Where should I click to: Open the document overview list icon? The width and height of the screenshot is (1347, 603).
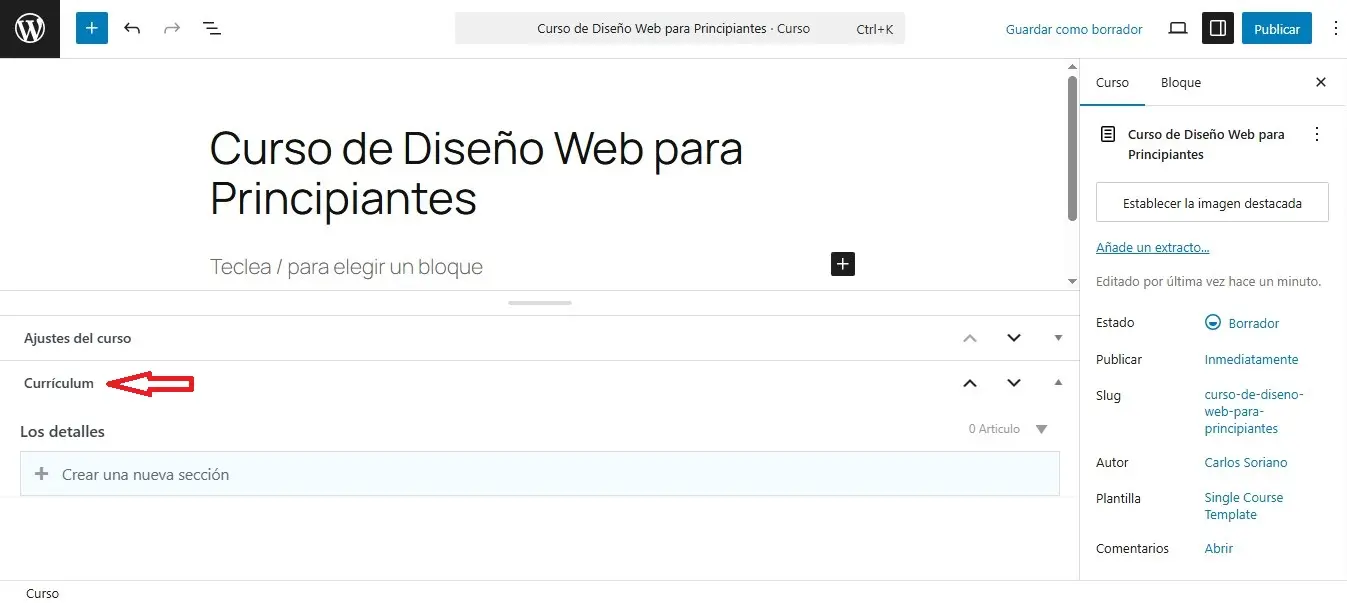[212, 29]
